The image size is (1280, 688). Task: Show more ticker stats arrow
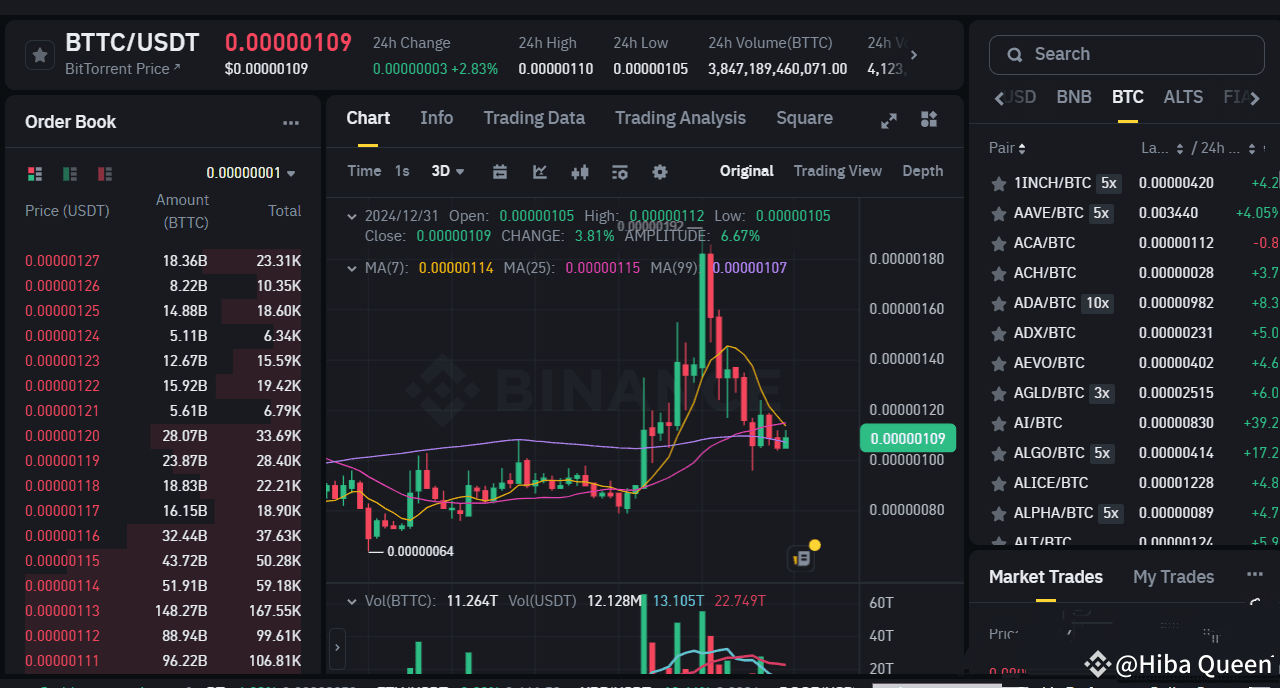(x=913, y=55)
